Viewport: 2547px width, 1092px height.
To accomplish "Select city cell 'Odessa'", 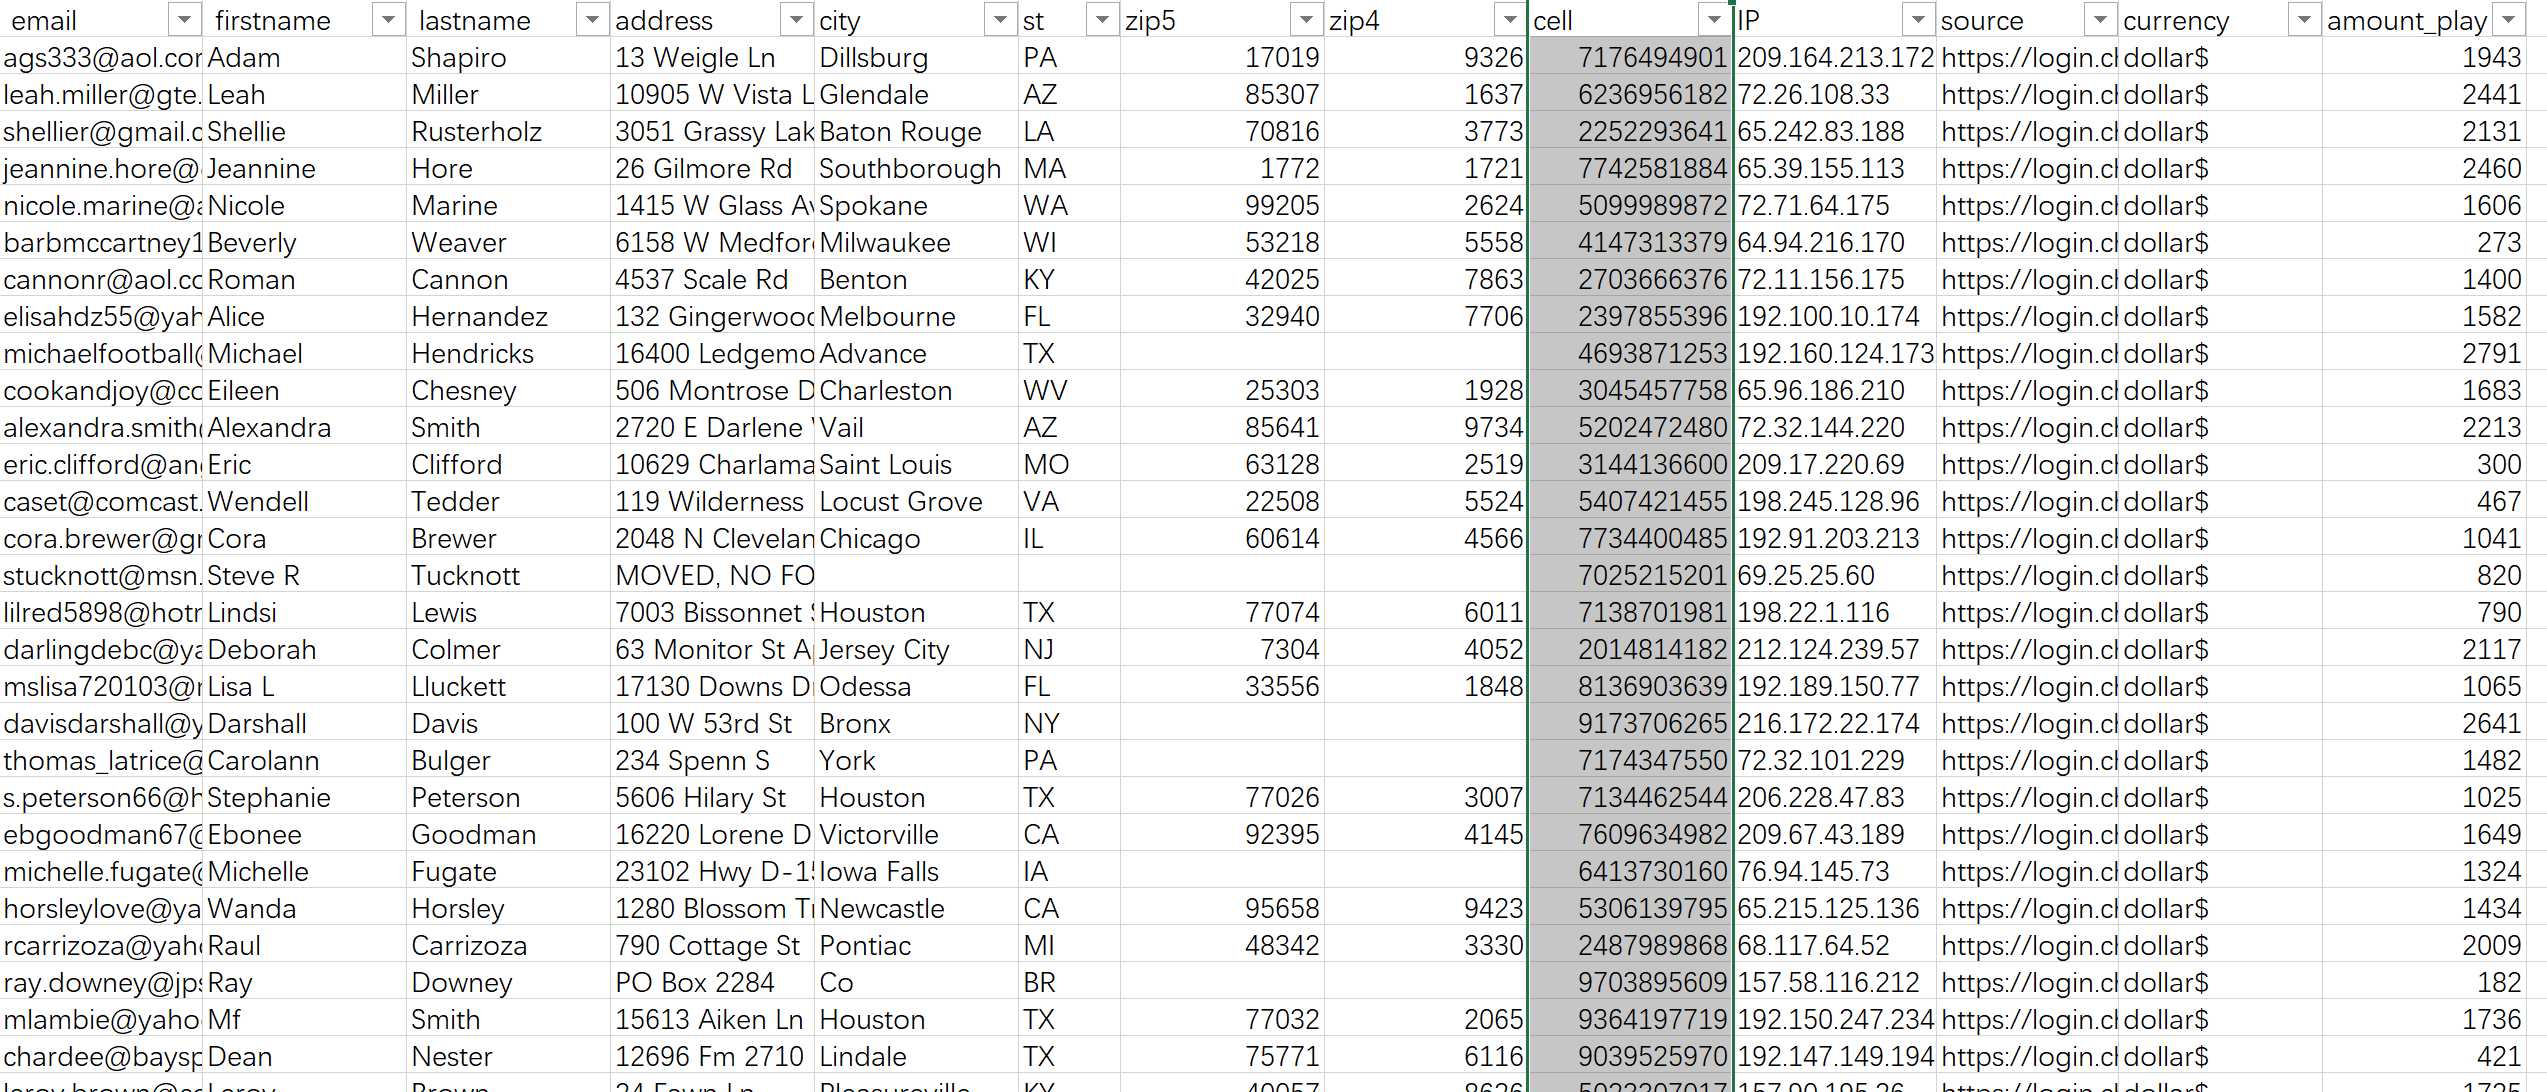I will coord(917,687).
